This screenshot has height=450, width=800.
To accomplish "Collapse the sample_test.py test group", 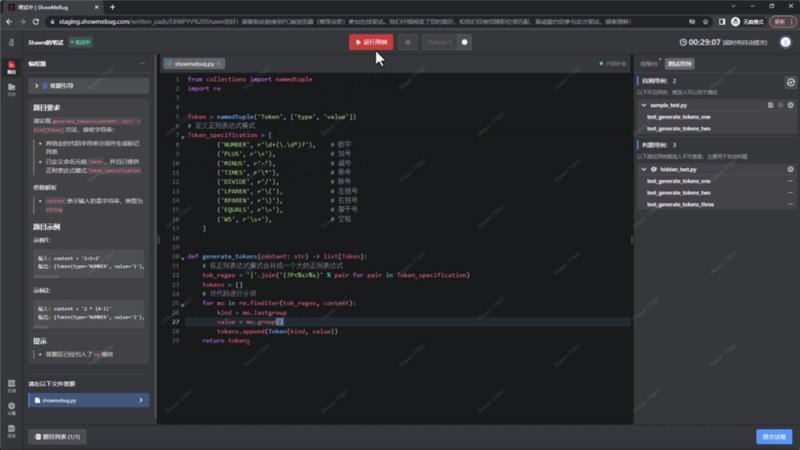I will click(643, 104).
